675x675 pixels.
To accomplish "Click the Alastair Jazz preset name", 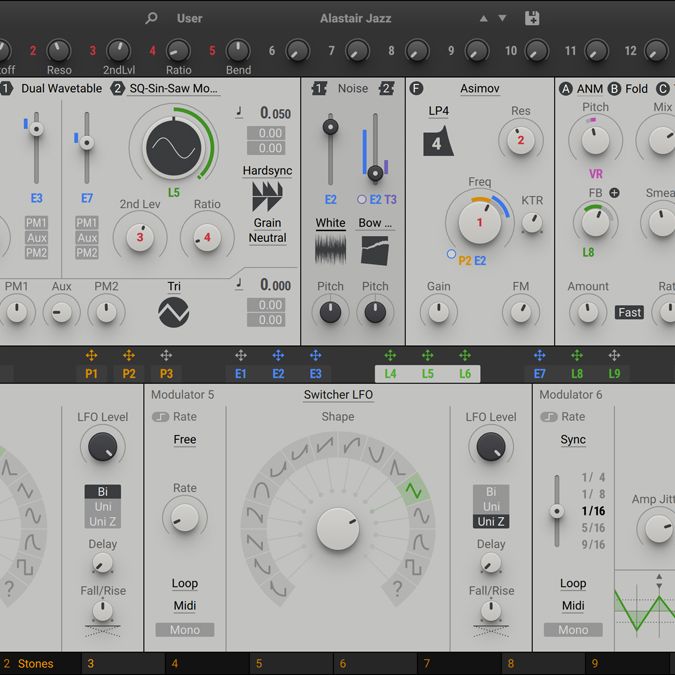I will pos(356,18).
